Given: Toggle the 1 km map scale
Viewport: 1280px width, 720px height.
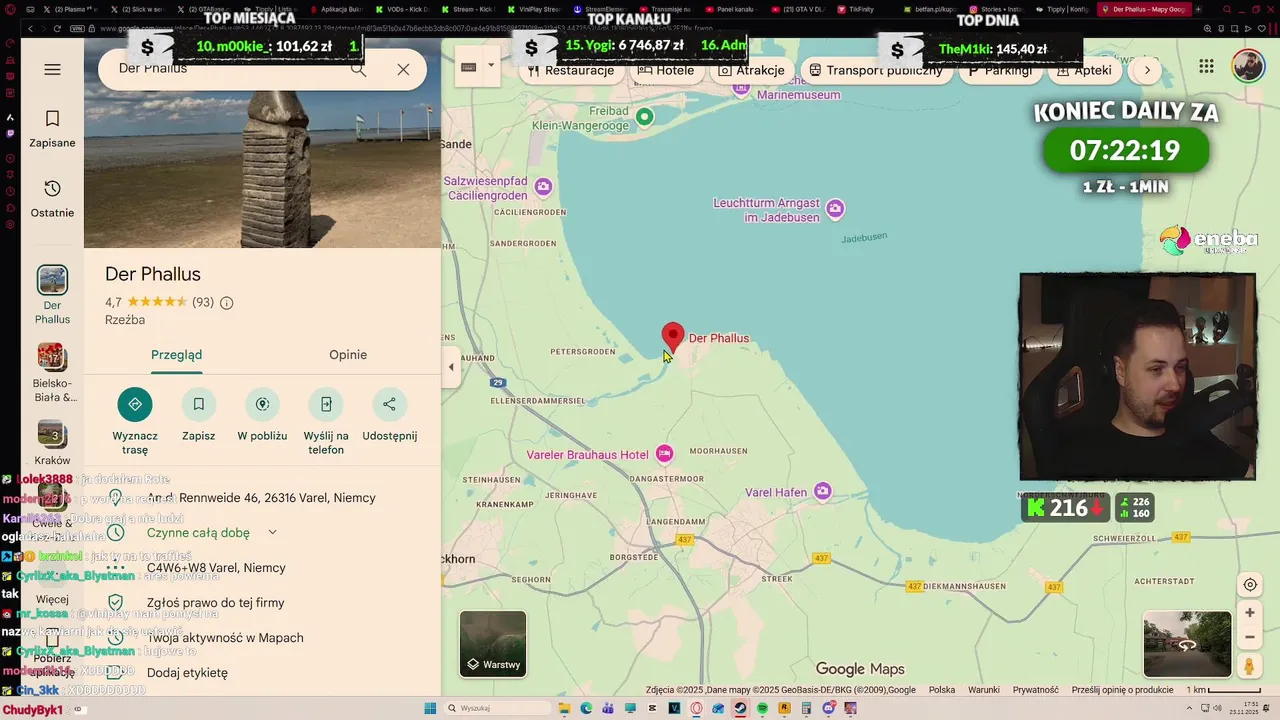Looking at the screenshot, I should pyautogui.click(x=1223, y=690).
